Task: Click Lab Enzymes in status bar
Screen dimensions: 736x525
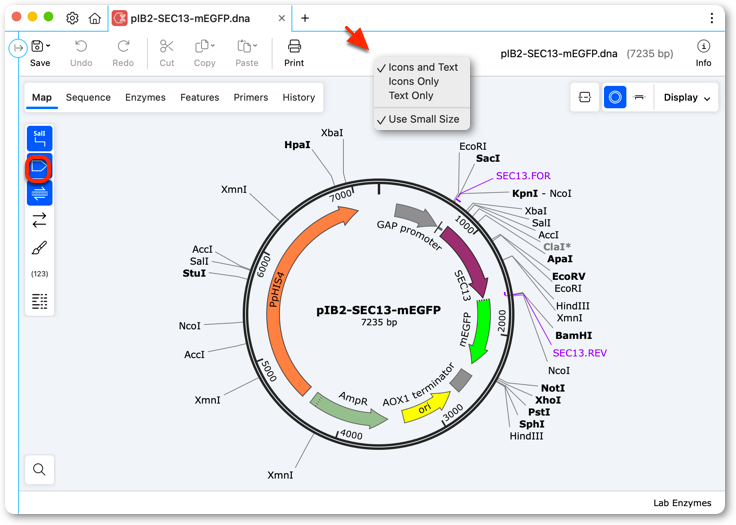Action: pyautogui.click(x=682, y=502)
